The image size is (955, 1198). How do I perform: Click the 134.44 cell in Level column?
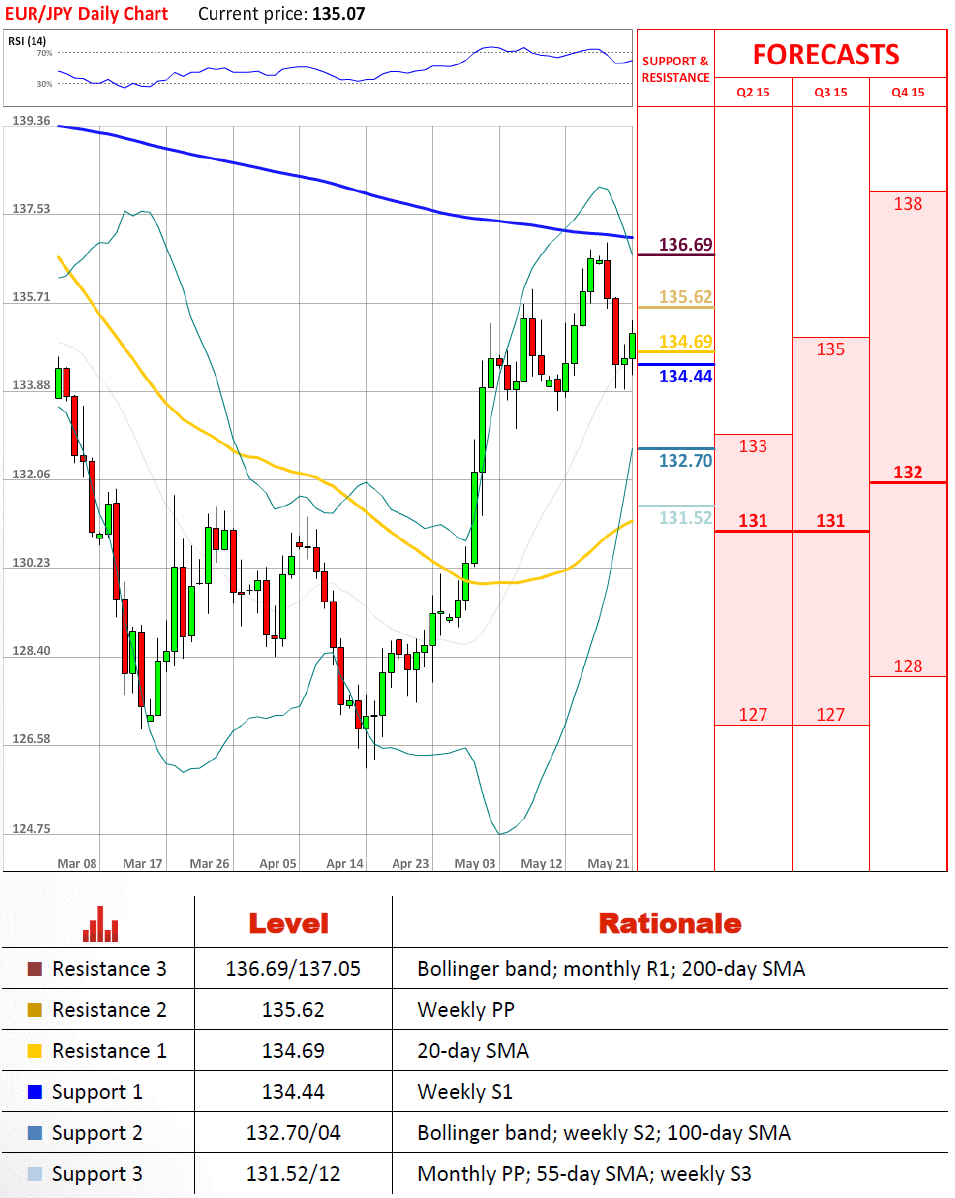click(293, 1092)
